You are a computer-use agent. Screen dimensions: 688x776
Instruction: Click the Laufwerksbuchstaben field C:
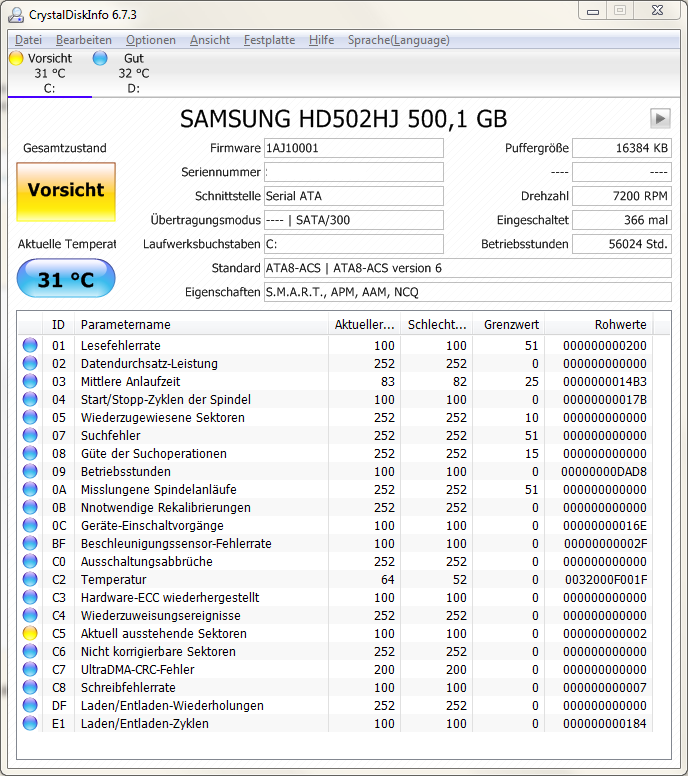pyautogui.click(x=353, y=244)
